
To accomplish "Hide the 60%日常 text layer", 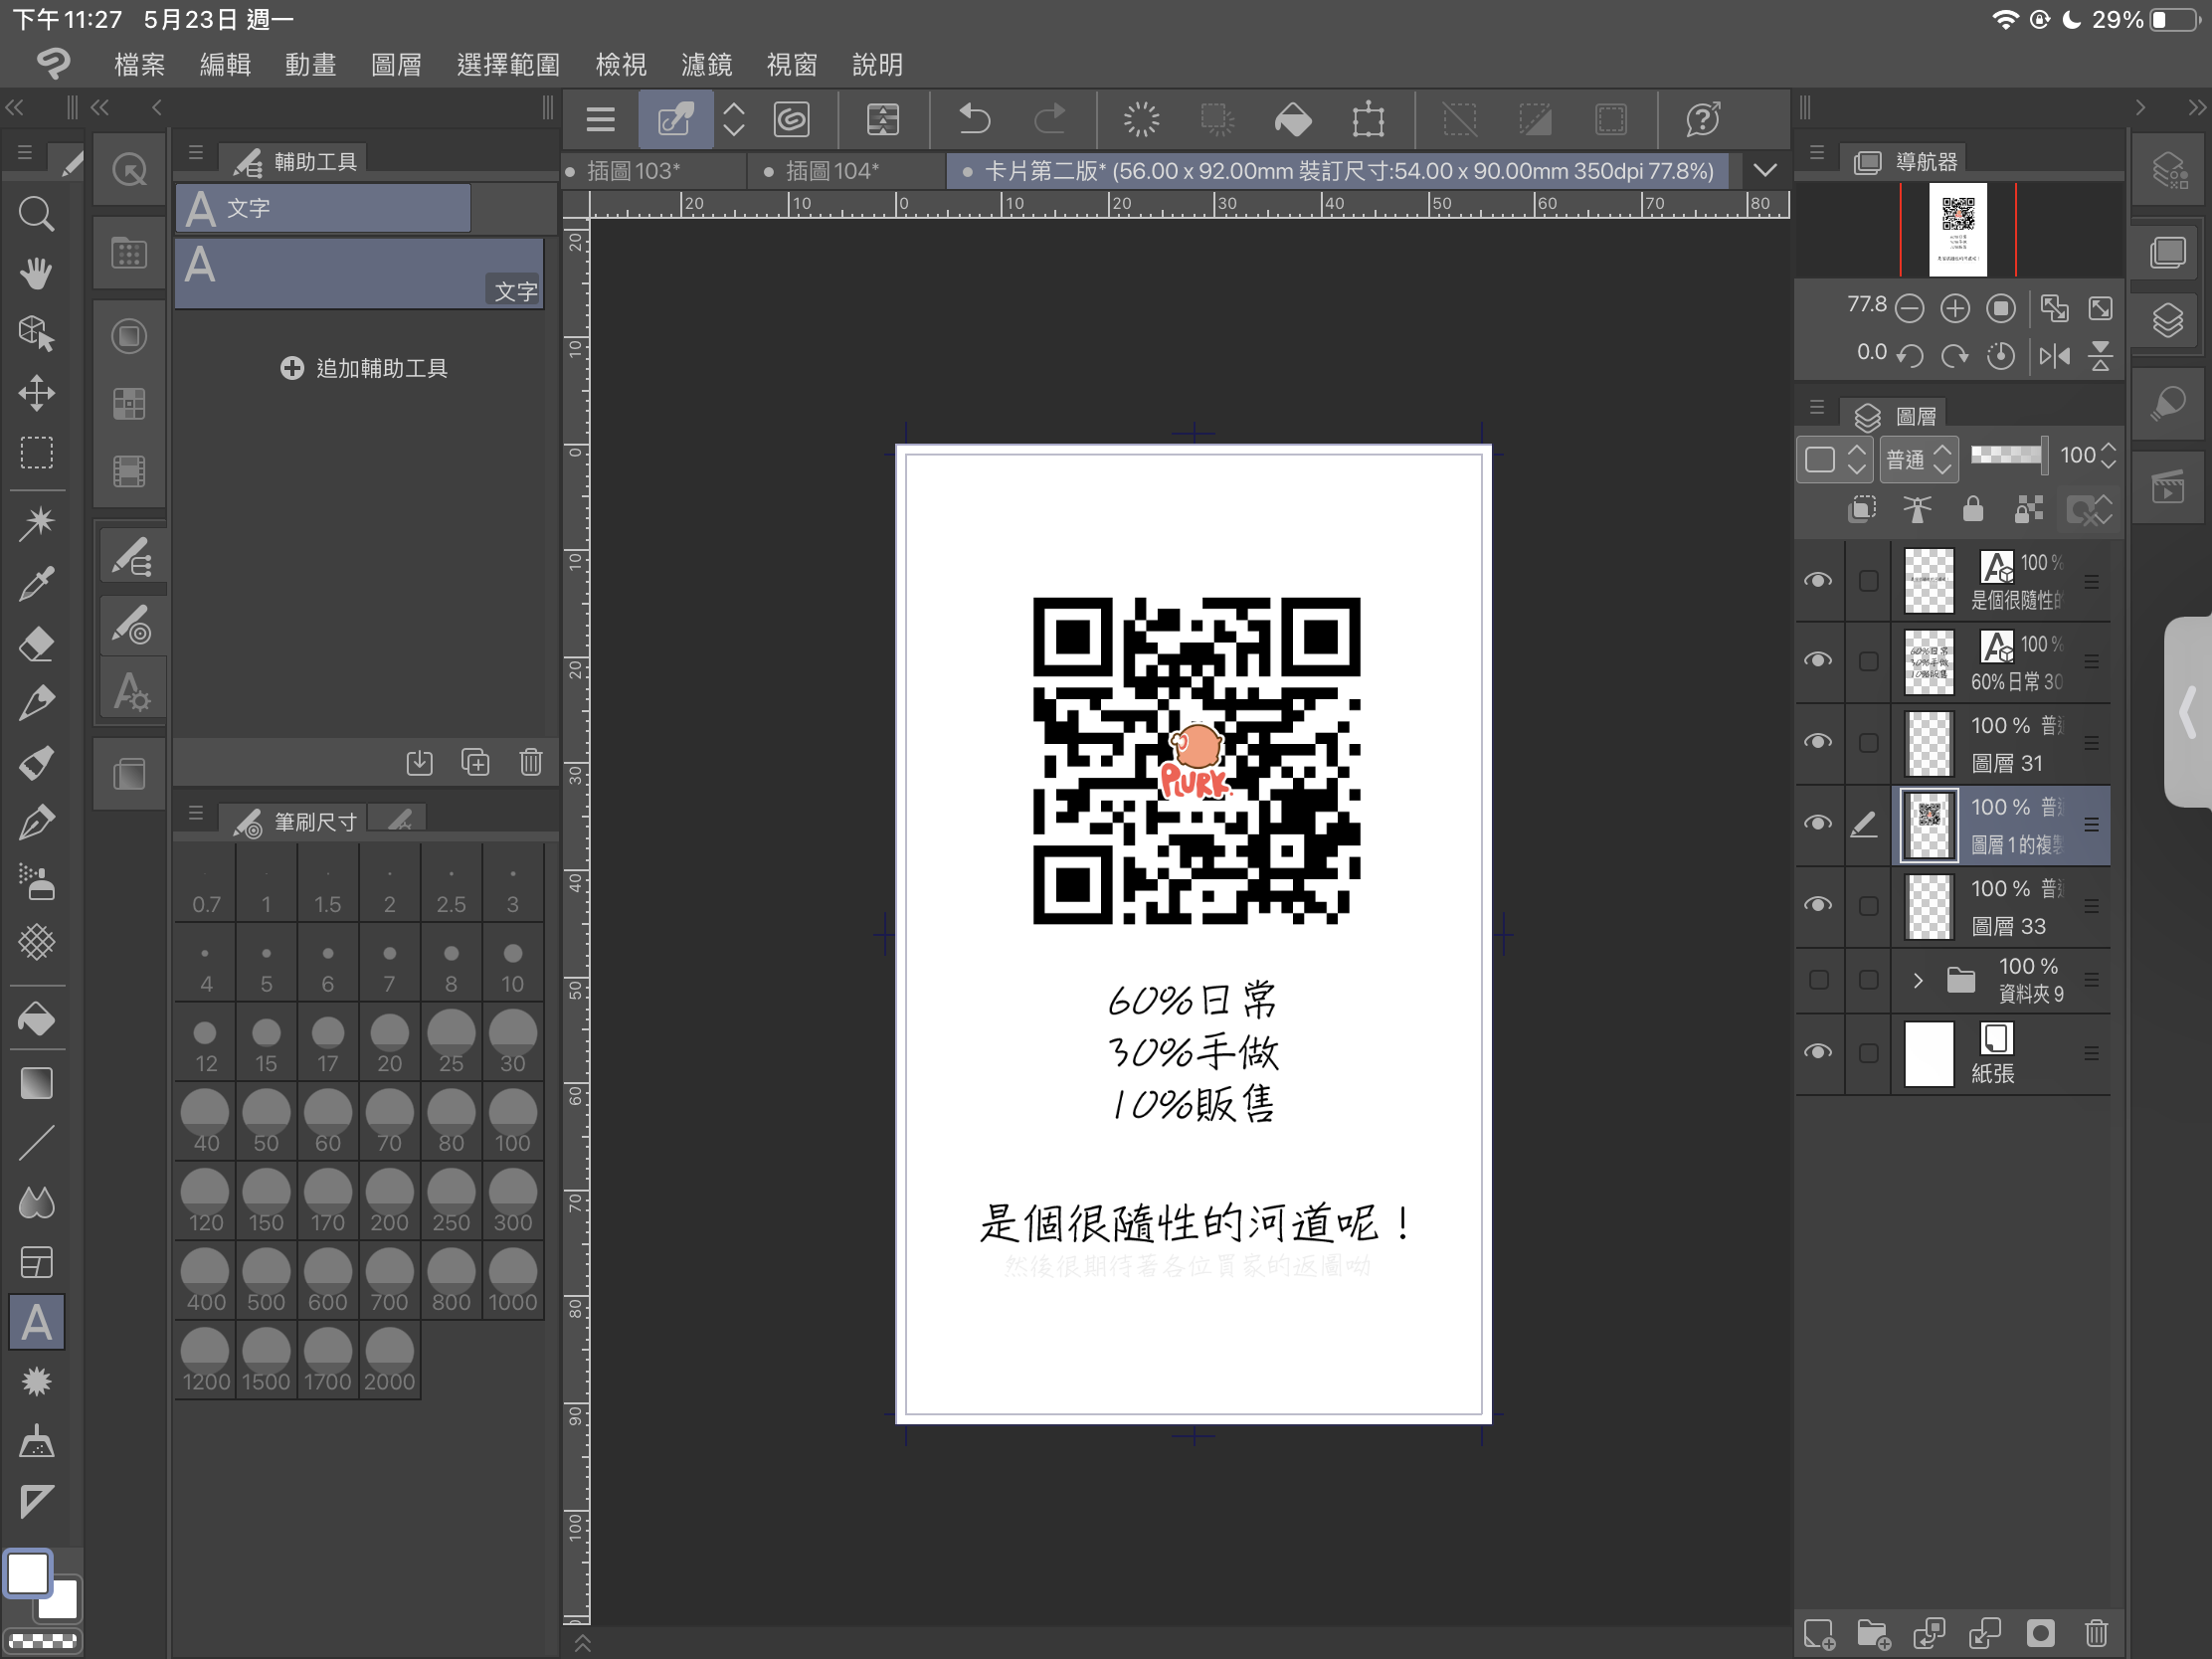I will tap(1818, 660).
